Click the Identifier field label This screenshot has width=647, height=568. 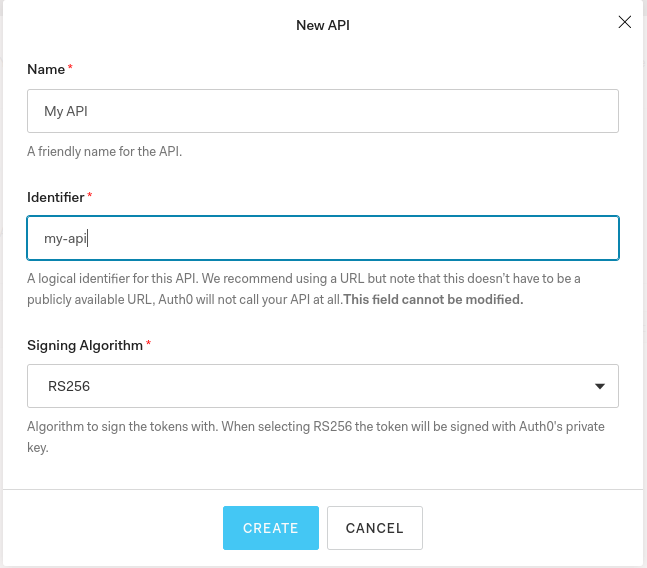tap(56, 197)
